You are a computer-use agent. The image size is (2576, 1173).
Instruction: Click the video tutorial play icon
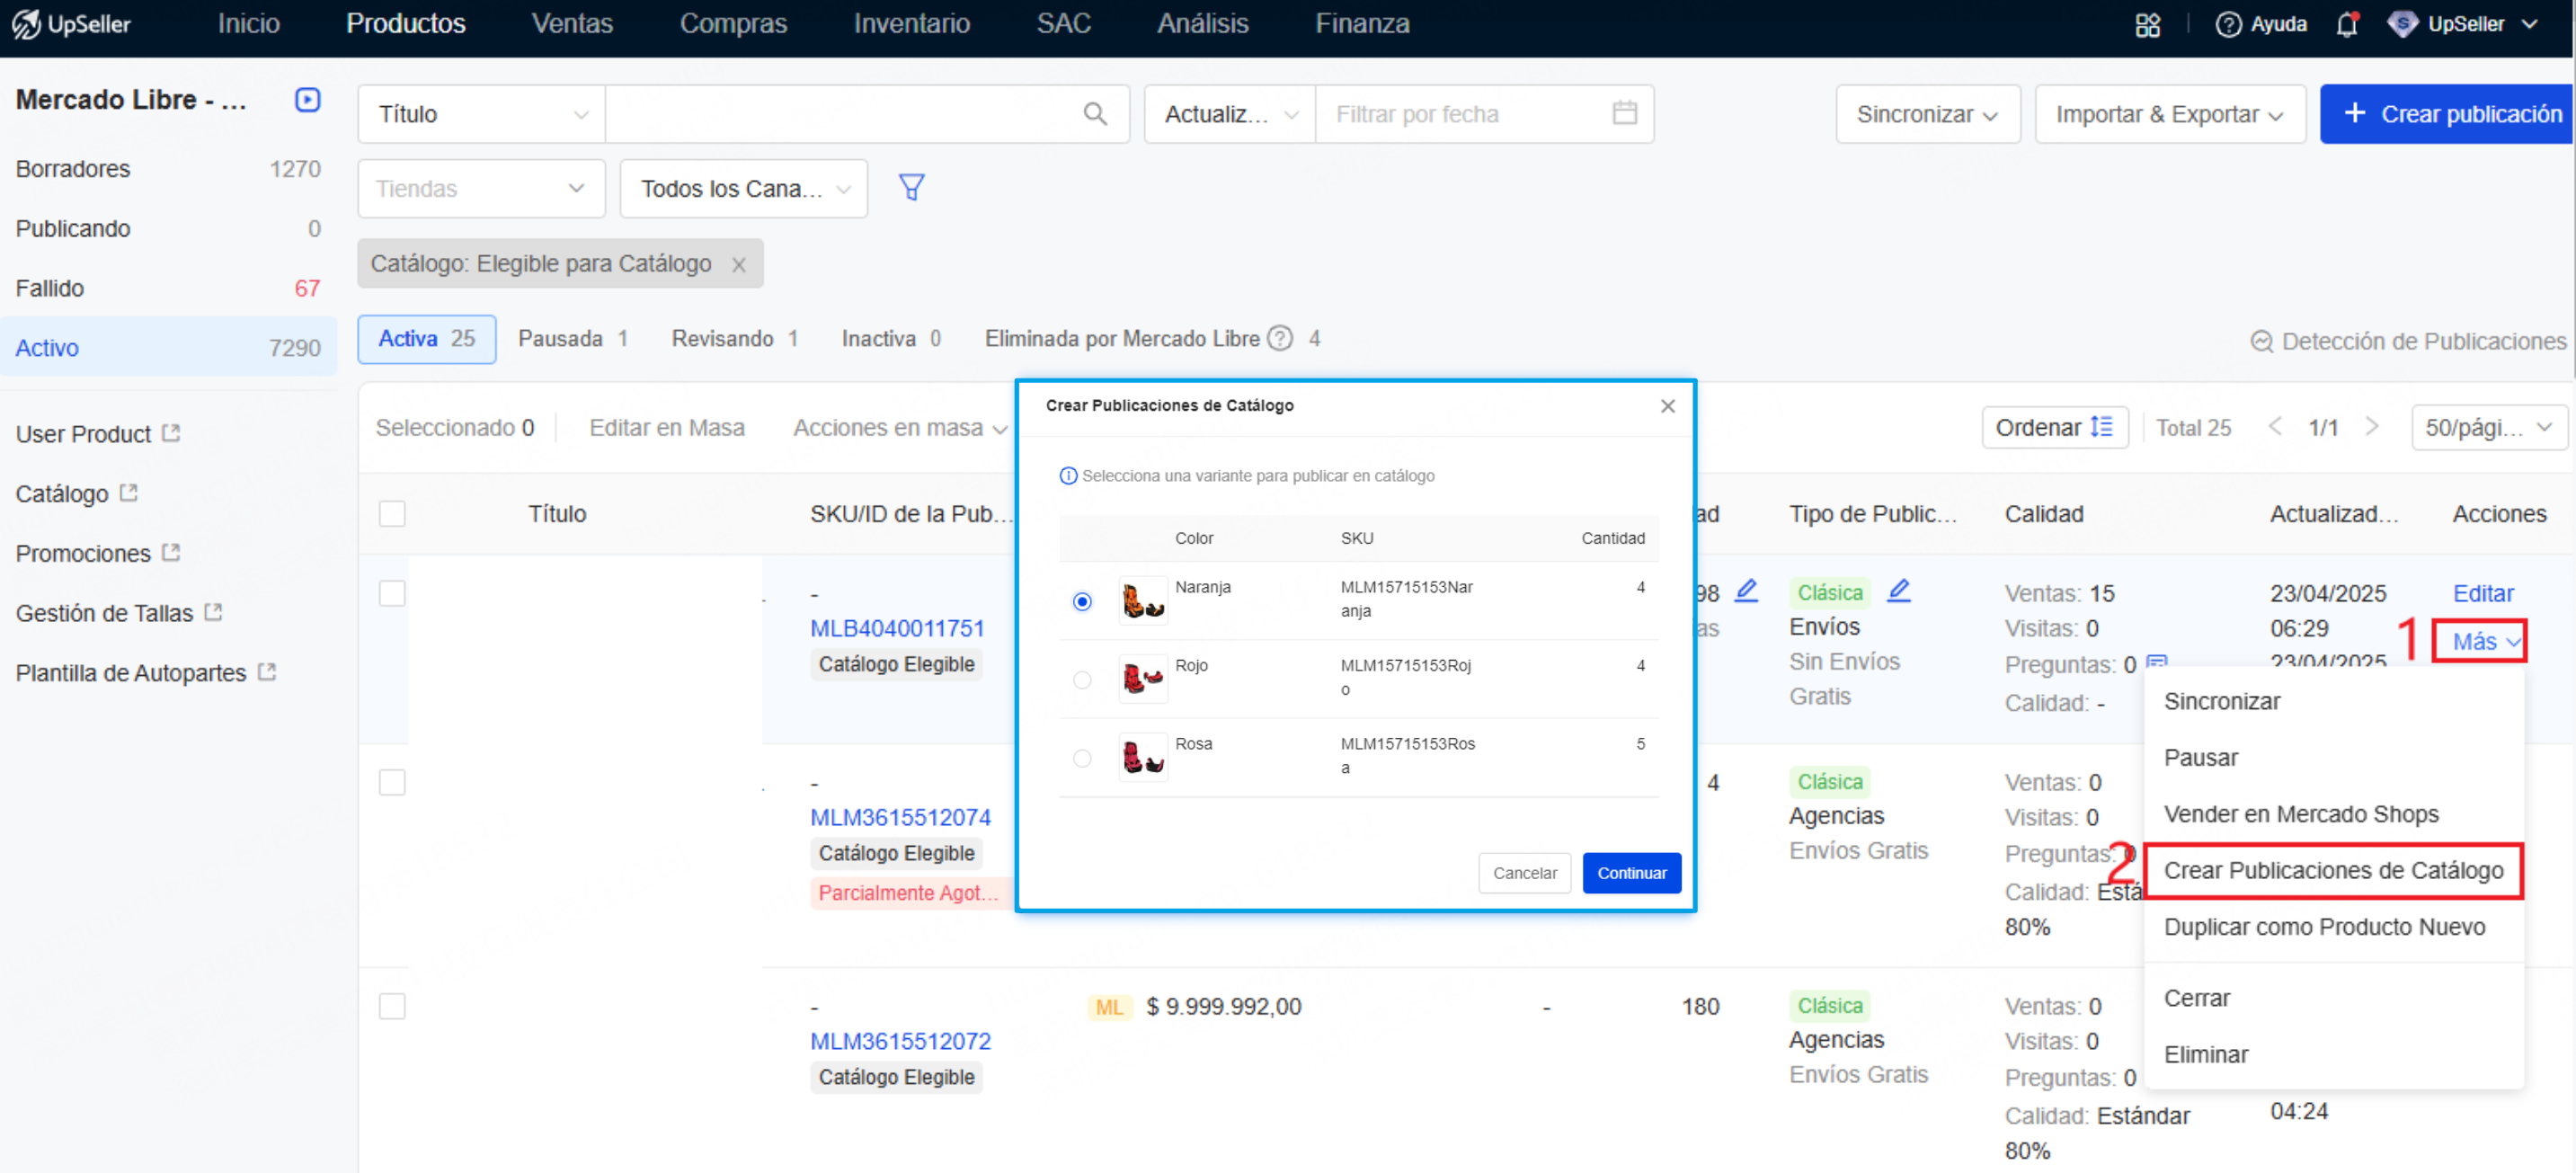click(x=307, y=100)
